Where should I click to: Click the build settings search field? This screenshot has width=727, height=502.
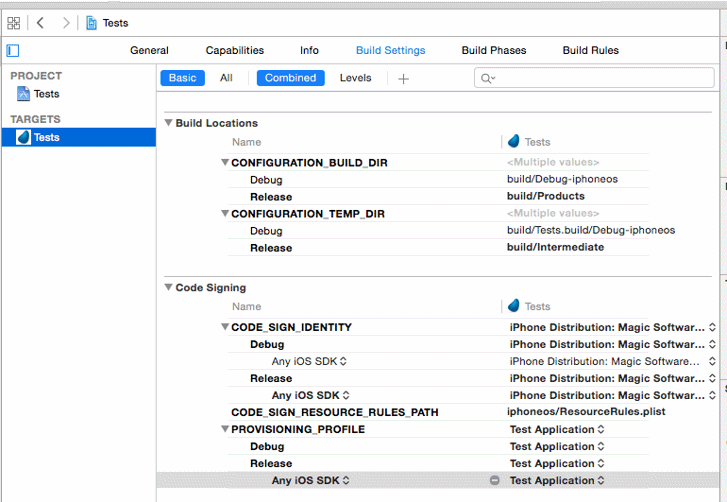coord(594,78)
